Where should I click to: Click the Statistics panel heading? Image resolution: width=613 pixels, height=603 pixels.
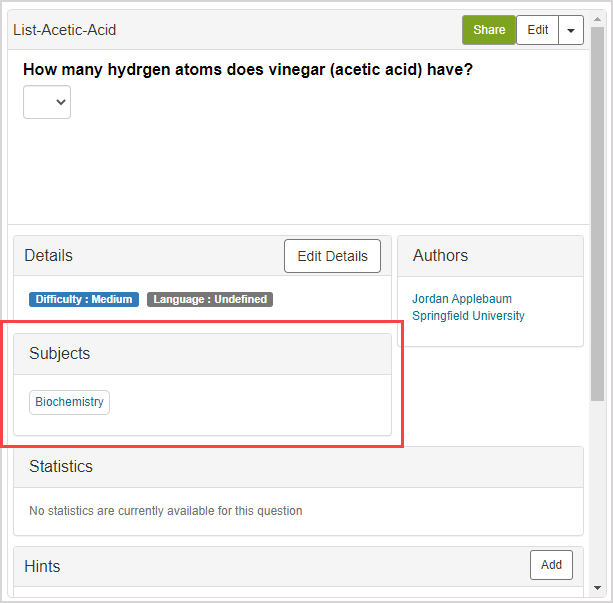coord(61,467)
